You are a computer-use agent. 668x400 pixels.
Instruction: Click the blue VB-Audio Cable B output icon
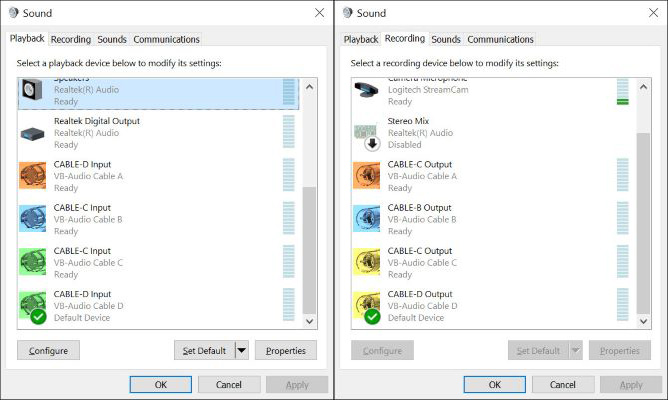[x=366, y=219]
